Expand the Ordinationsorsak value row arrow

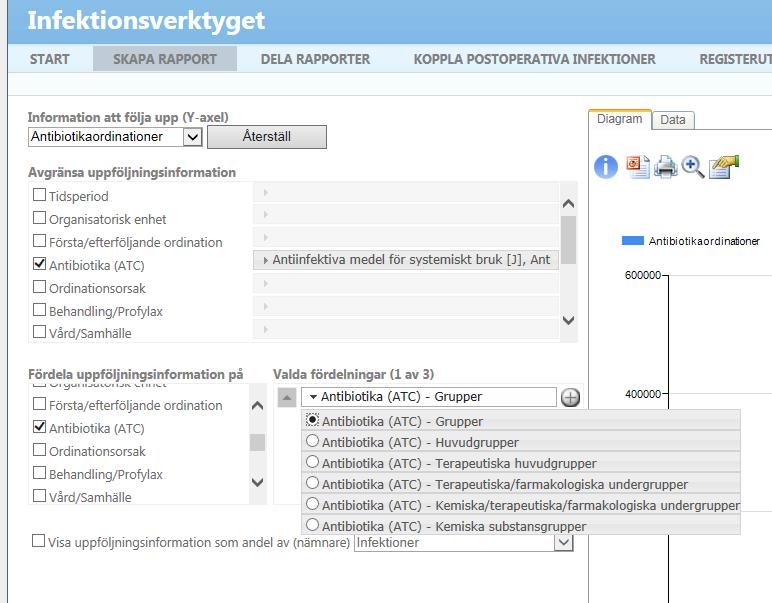point(265,284)
